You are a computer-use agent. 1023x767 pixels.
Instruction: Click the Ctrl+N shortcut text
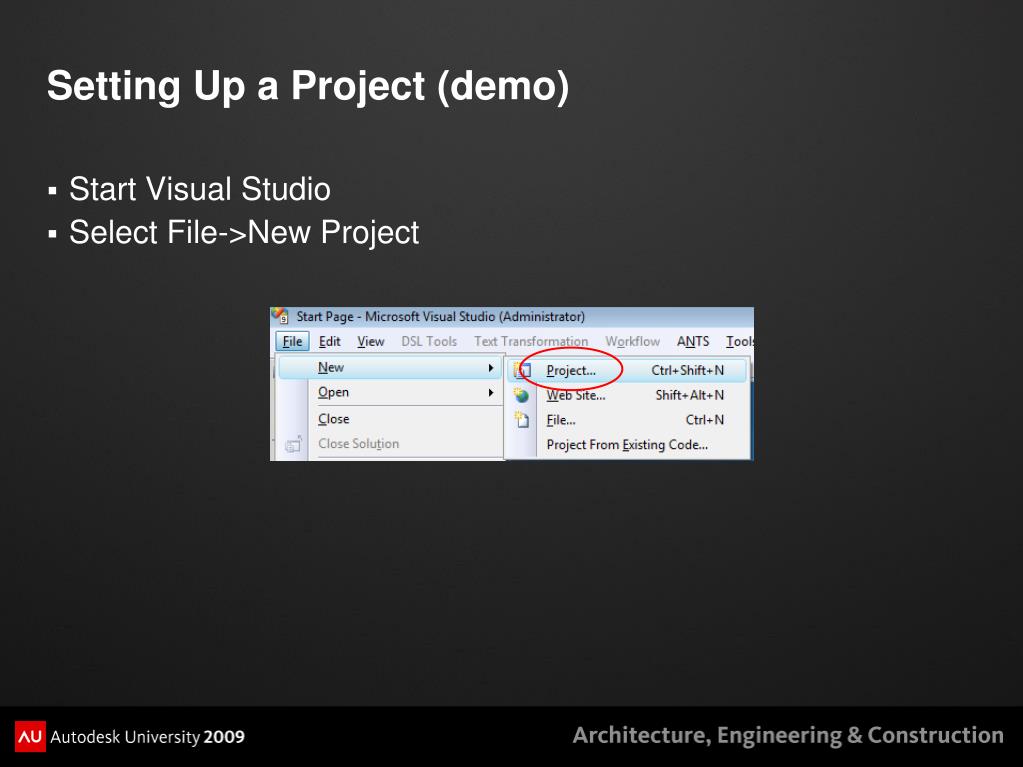tap(705, 420)
